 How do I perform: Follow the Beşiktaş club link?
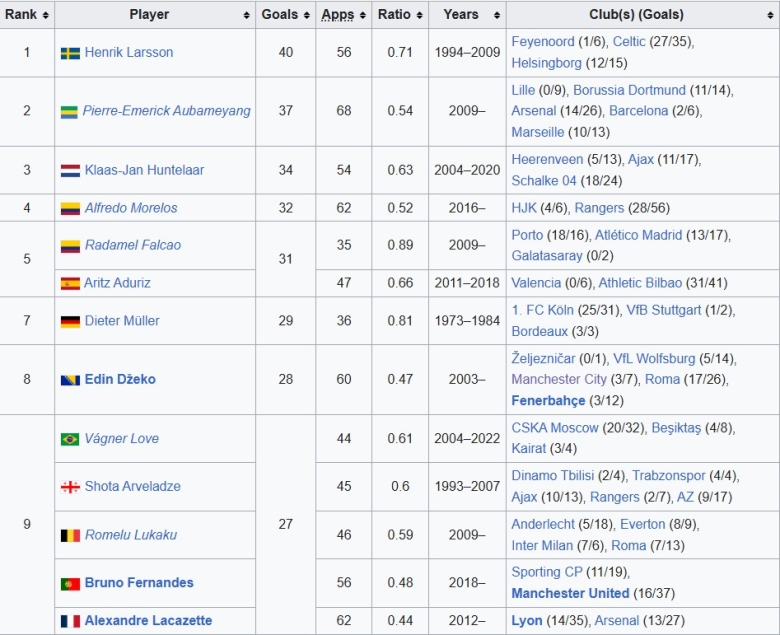[x=676, y=428]
